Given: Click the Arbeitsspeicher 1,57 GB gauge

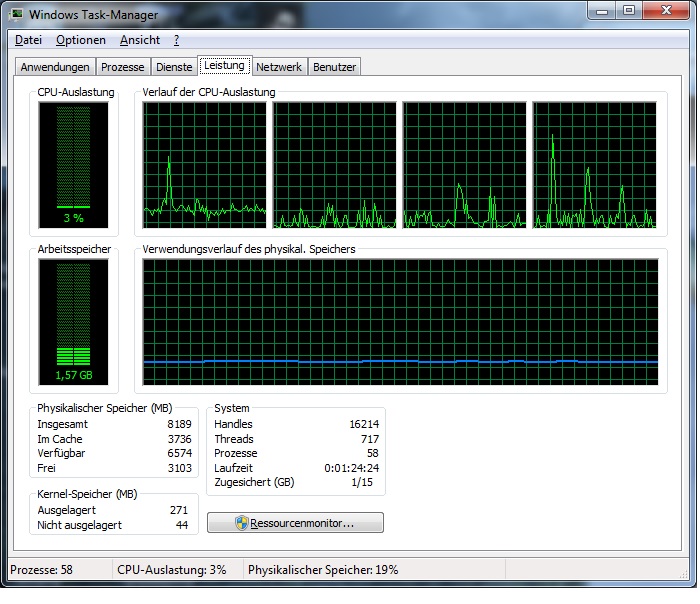Looking at the screenshot, I should tap(73, 322).
